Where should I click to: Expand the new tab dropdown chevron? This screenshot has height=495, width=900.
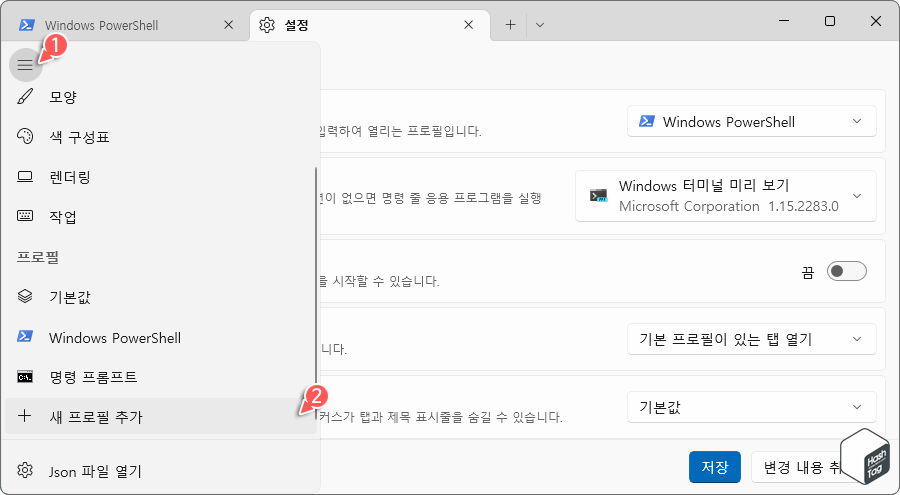[540, 25]
